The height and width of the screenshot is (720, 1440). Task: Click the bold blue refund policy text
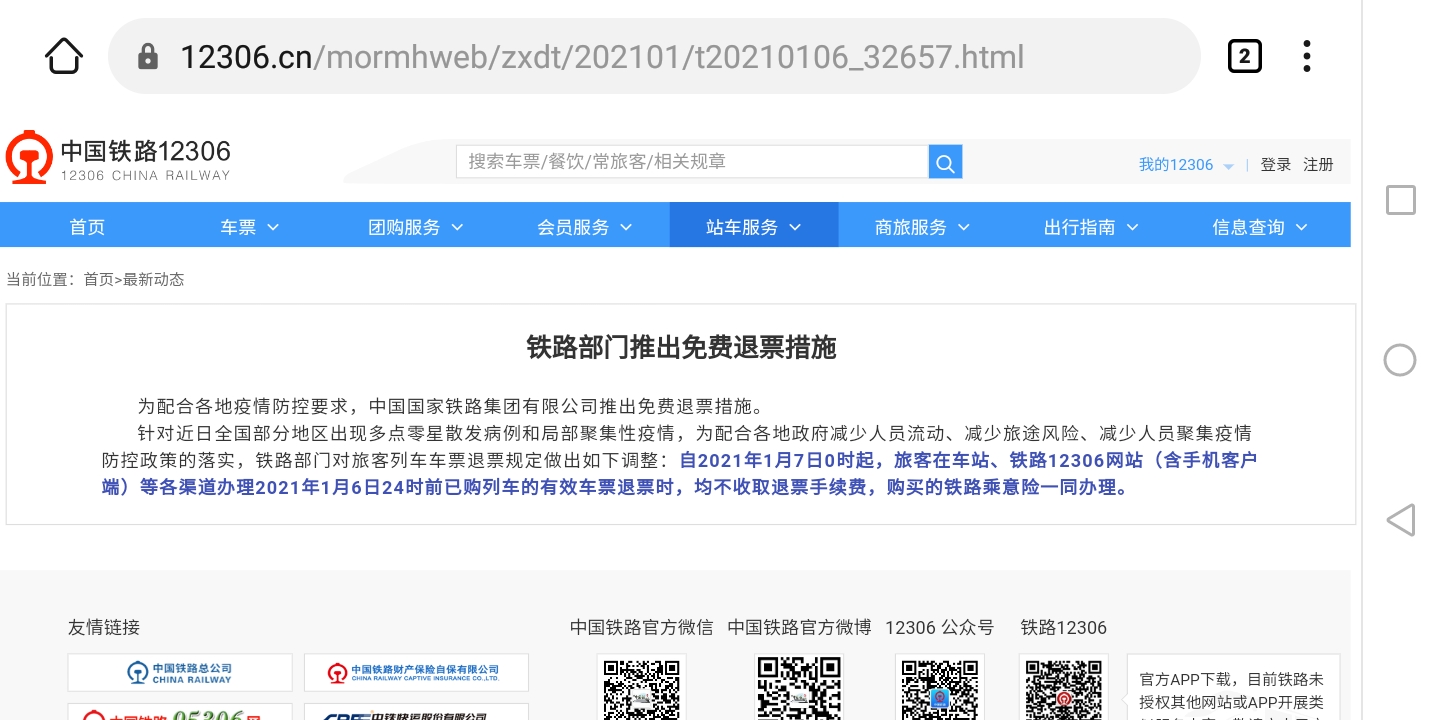(680, 474)
